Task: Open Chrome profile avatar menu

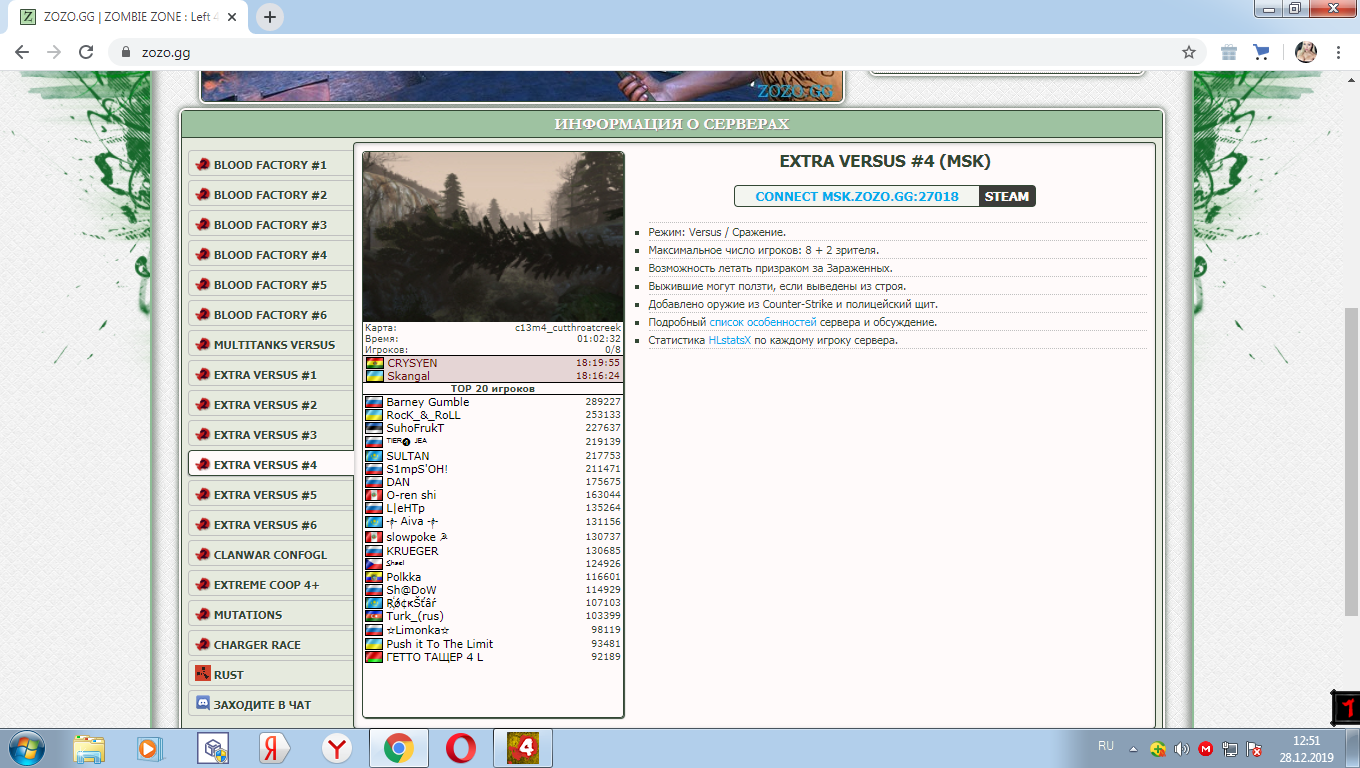Action: click(1306, 52)
